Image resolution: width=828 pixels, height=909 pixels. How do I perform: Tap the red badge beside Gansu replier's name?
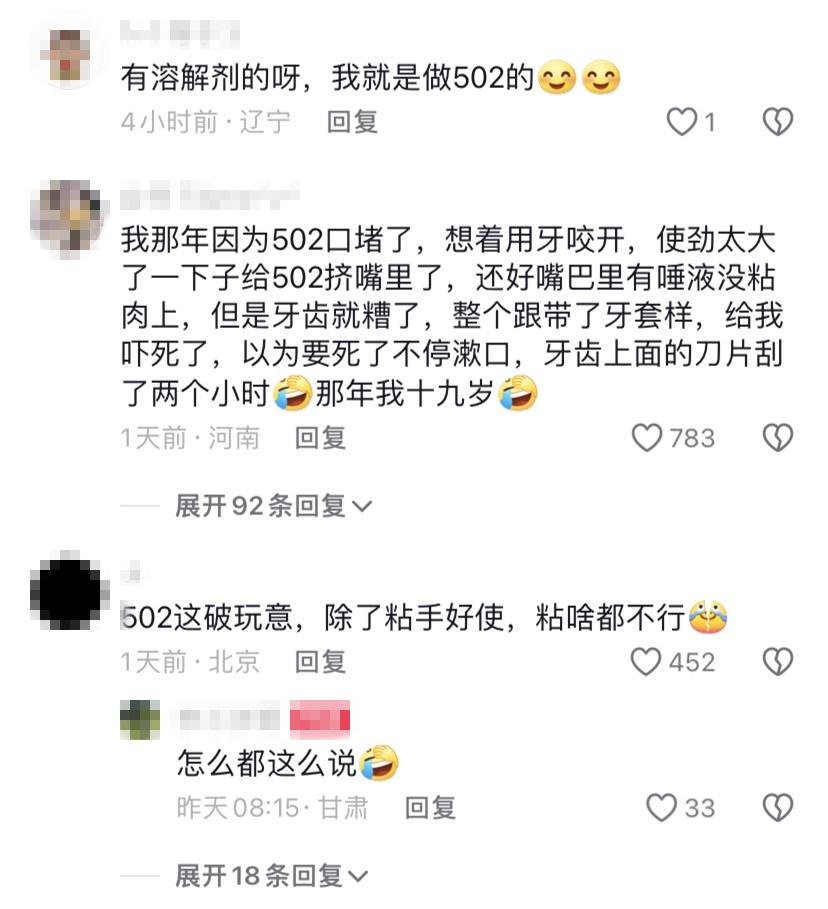click(x=320, y=719)
